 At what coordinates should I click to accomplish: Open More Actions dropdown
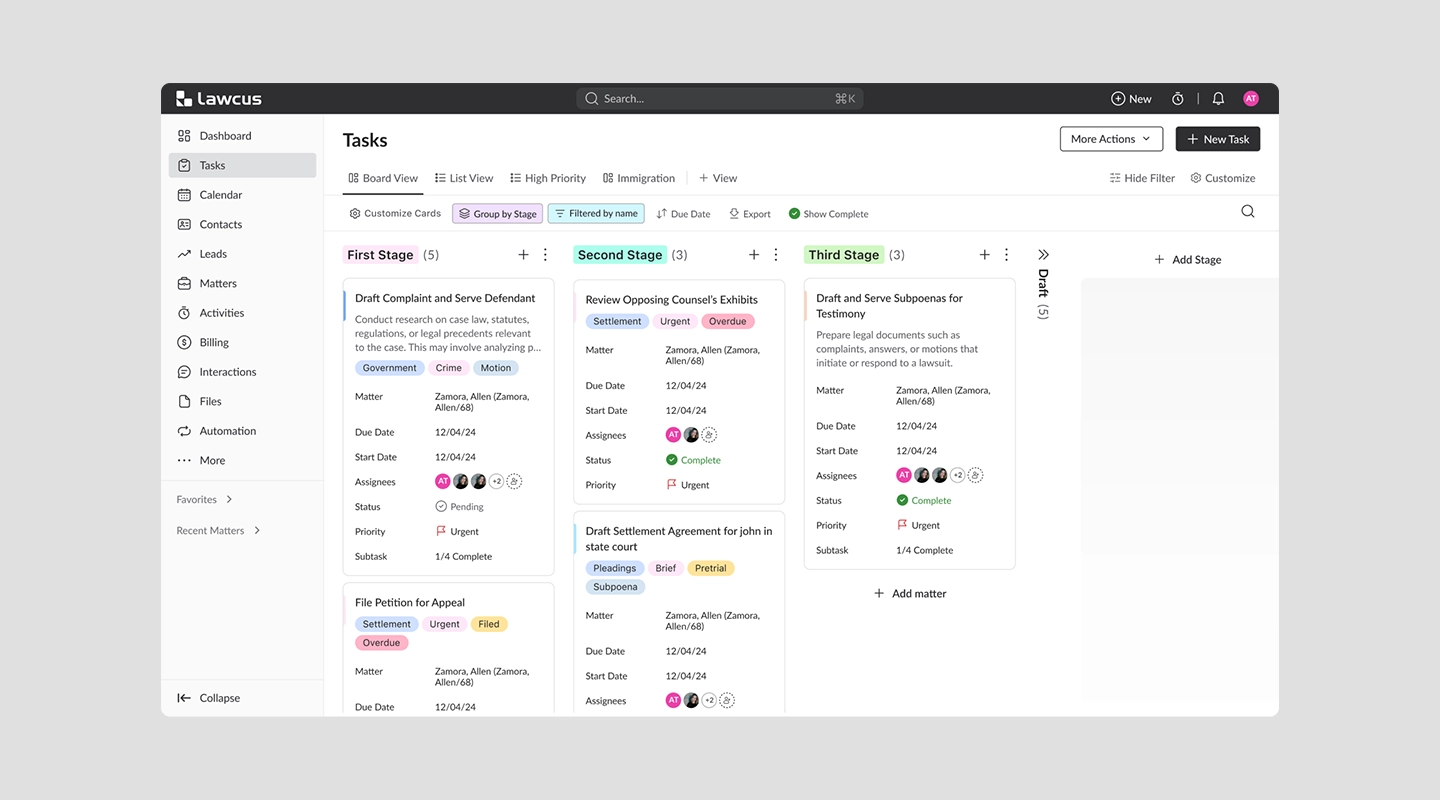click(x=1111, y=139)
